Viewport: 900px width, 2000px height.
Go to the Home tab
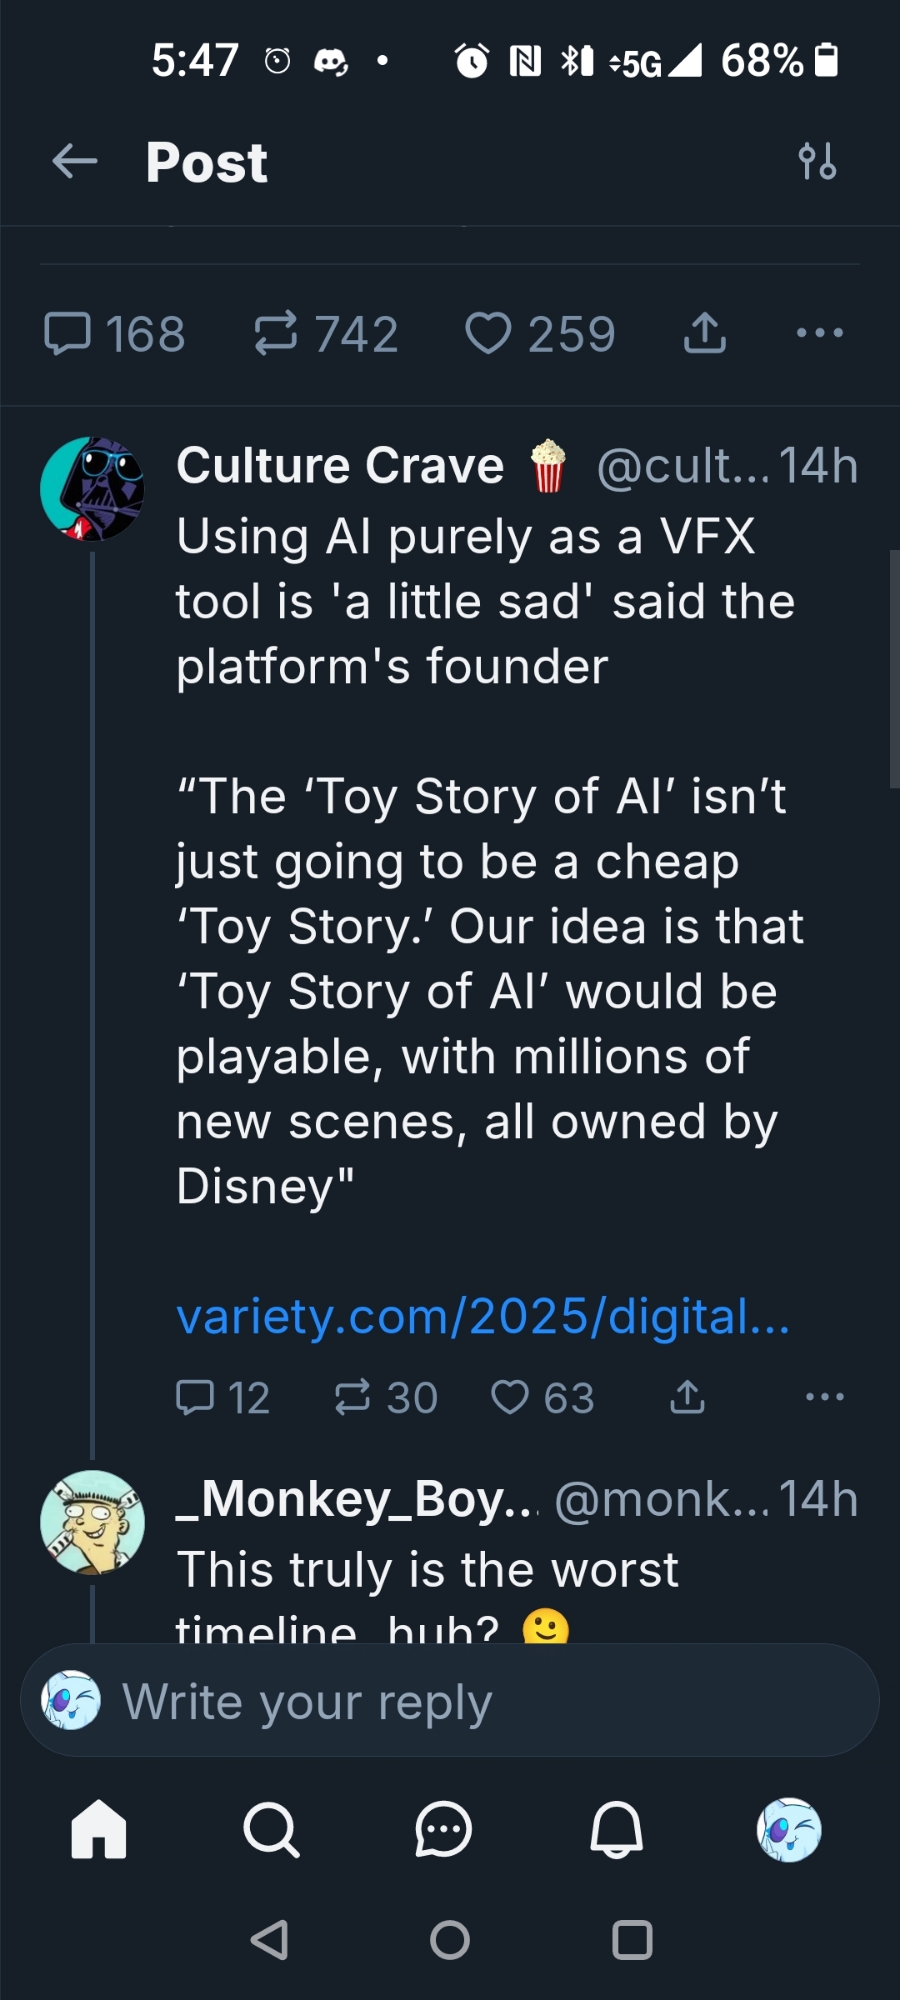coord(99,1830)
